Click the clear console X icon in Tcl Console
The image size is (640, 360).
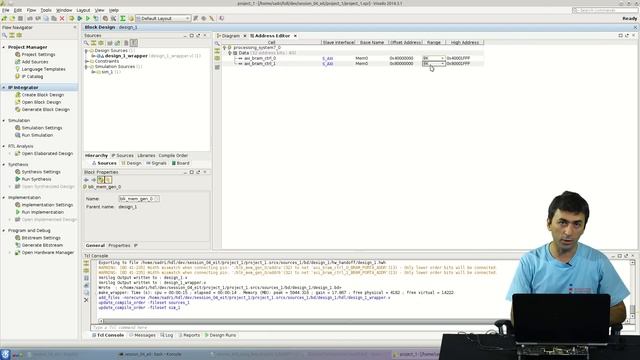click(x=86, y=300)
